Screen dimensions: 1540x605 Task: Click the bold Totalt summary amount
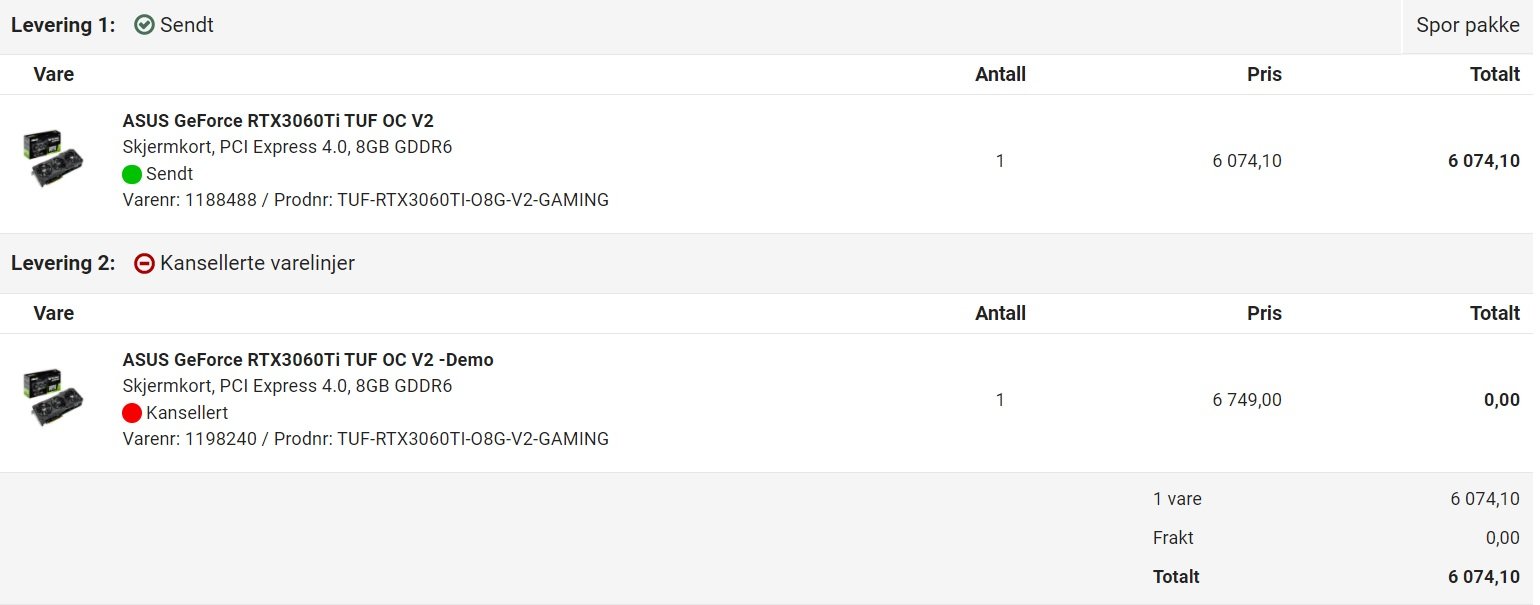click(1484, 577)
